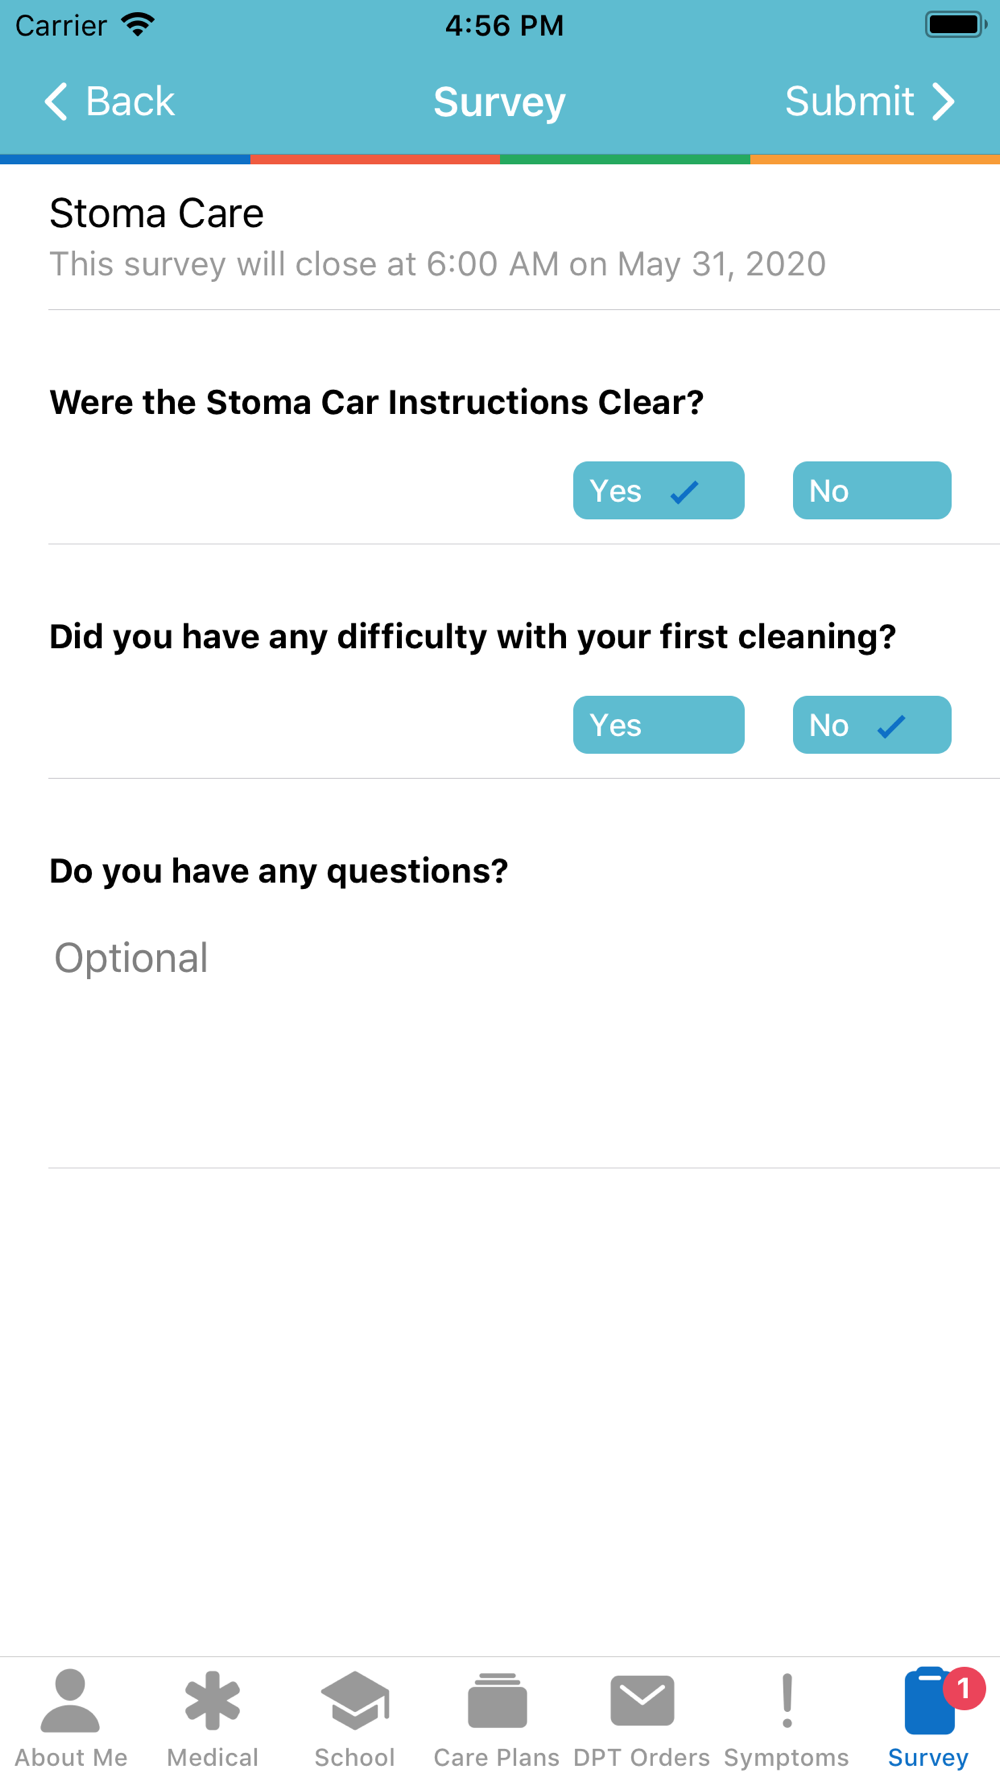The width and height of the screenshot is (1000, 1778).
Task: Select No for Stoma instructions clear
Action: pos(872,490)
